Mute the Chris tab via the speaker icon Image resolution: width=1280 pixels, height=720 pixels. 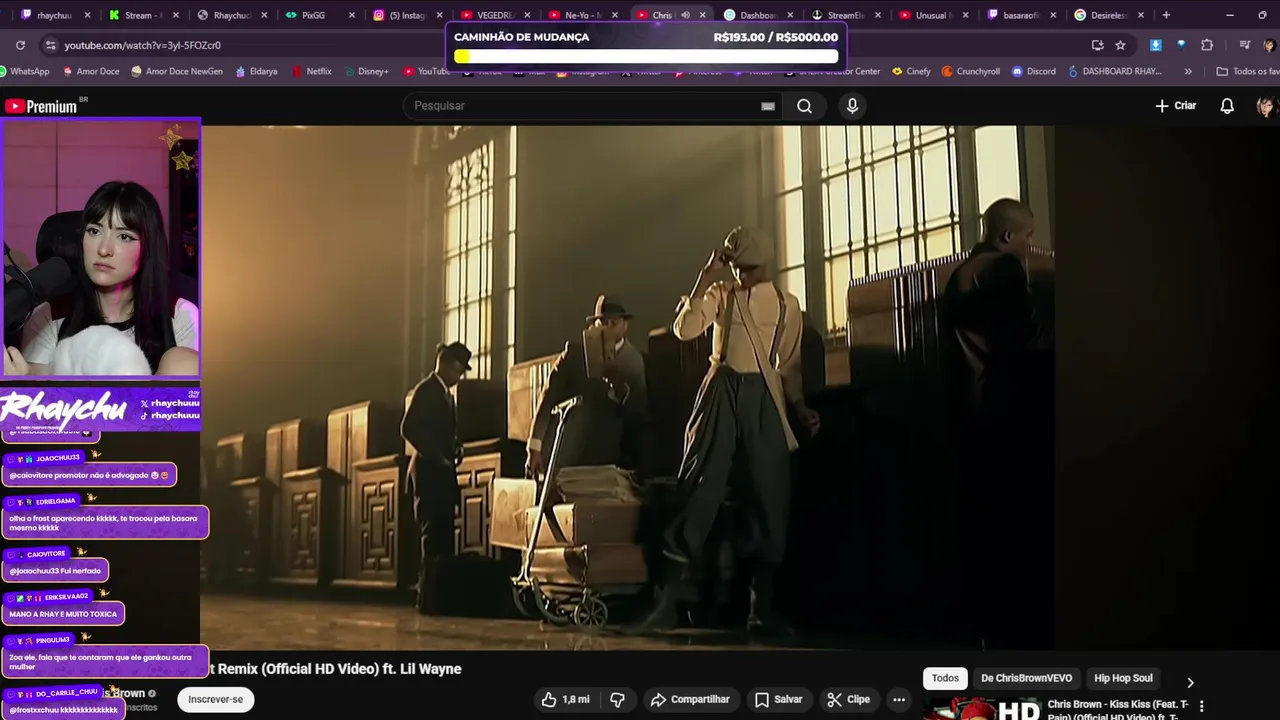[685, 15]
